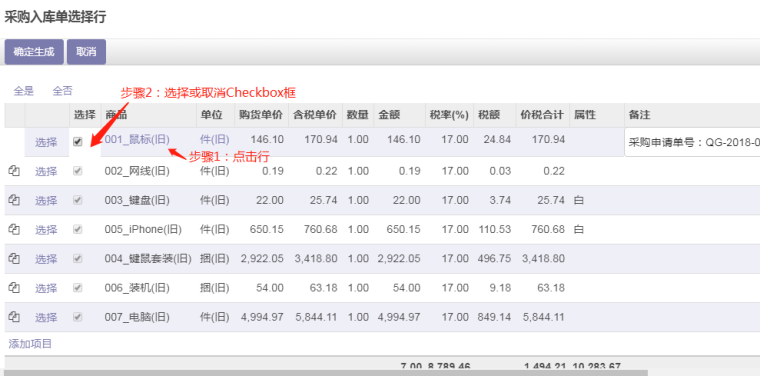Image resolution: width=760 pixels, height=376 pixels.
Task: Click the 146.10 purchase price cell
Action: [x=267, y=140]
